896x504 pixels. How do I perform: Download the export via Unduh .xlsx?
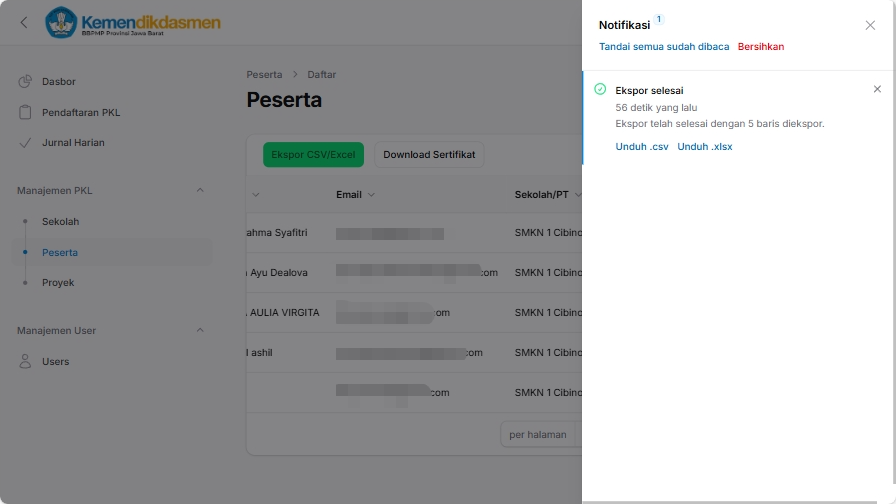tap(705, 147)
